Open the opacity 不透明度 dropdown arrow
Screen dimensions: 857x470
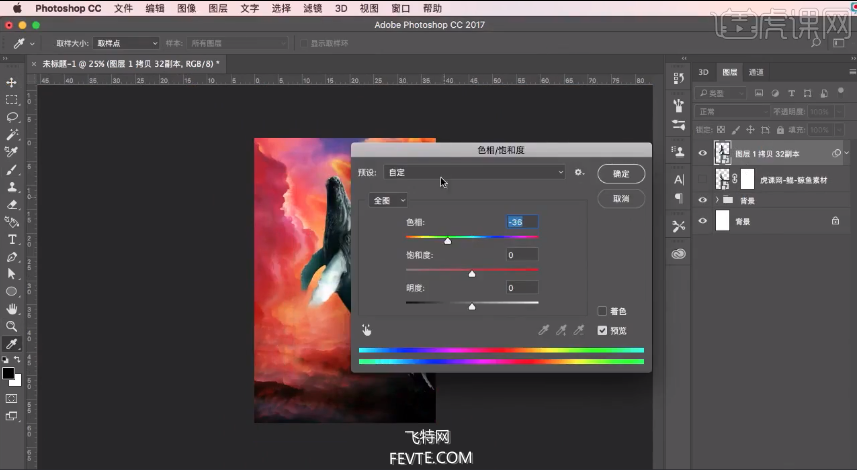(838, 111)
